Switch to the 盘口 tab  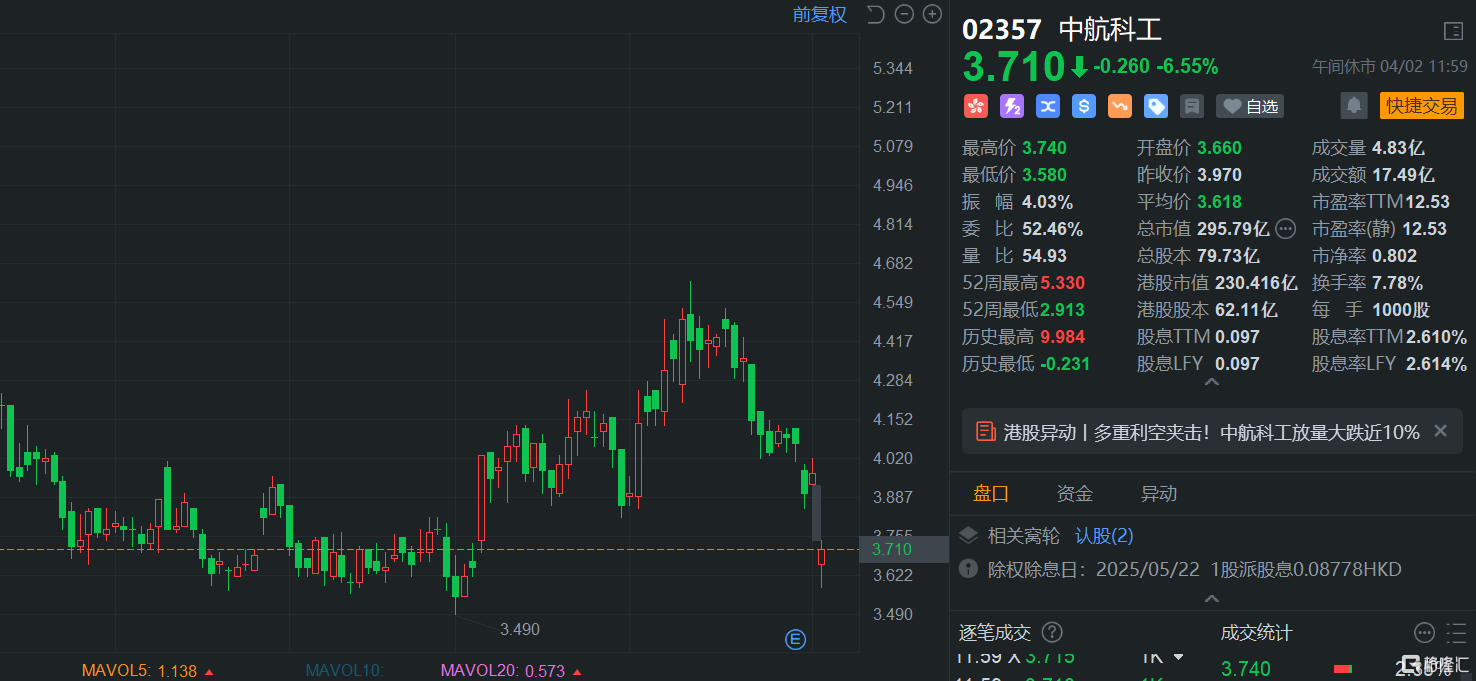tap(991, 493)
